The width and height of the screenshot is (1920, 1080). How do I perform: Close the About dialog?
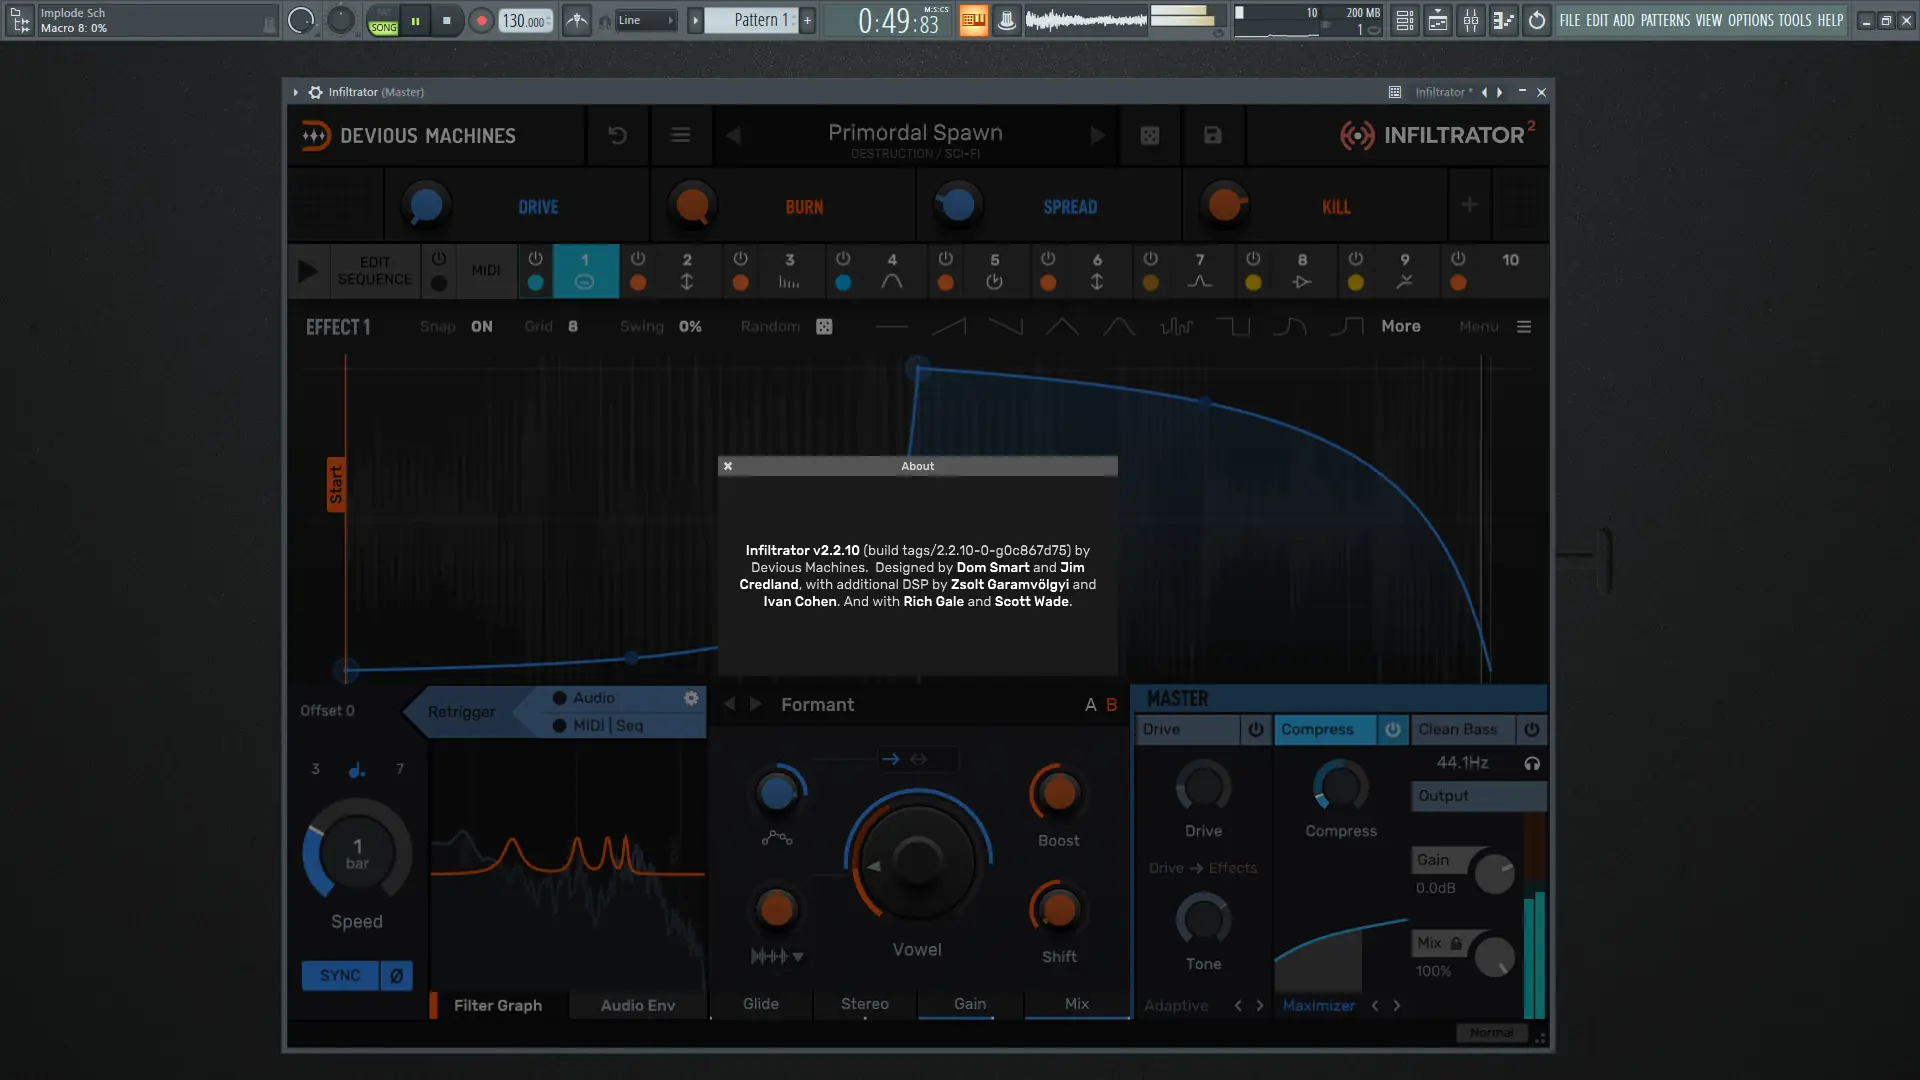(x=728, y=466)
